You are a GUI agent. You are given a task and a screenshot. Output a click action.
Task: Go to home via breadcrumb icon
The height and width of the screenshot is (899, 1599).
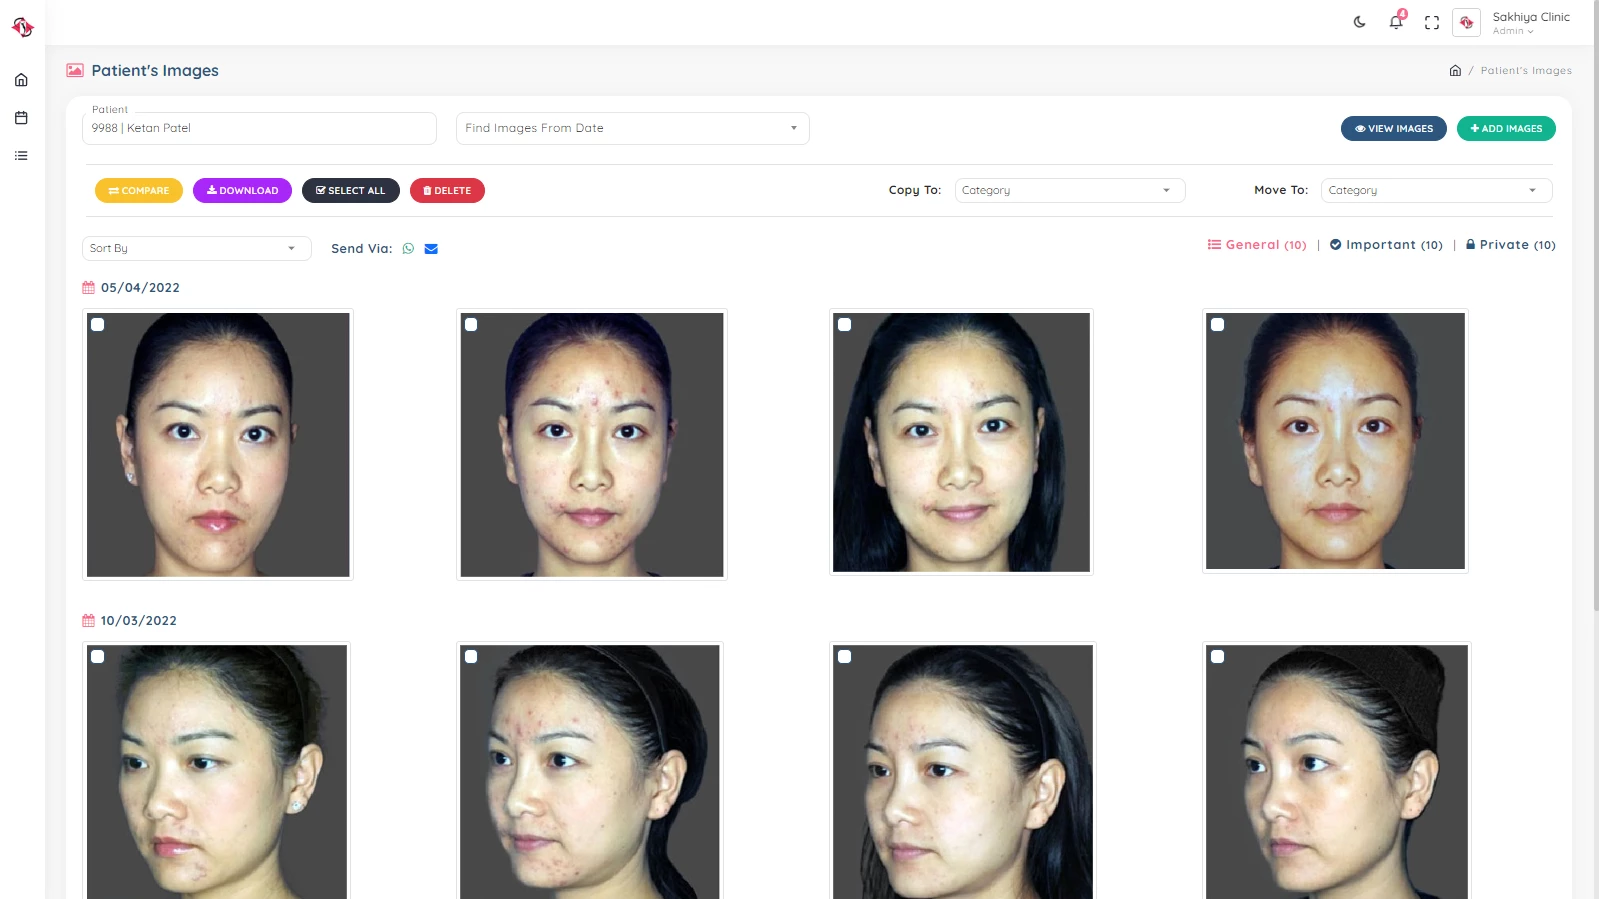1455,71
